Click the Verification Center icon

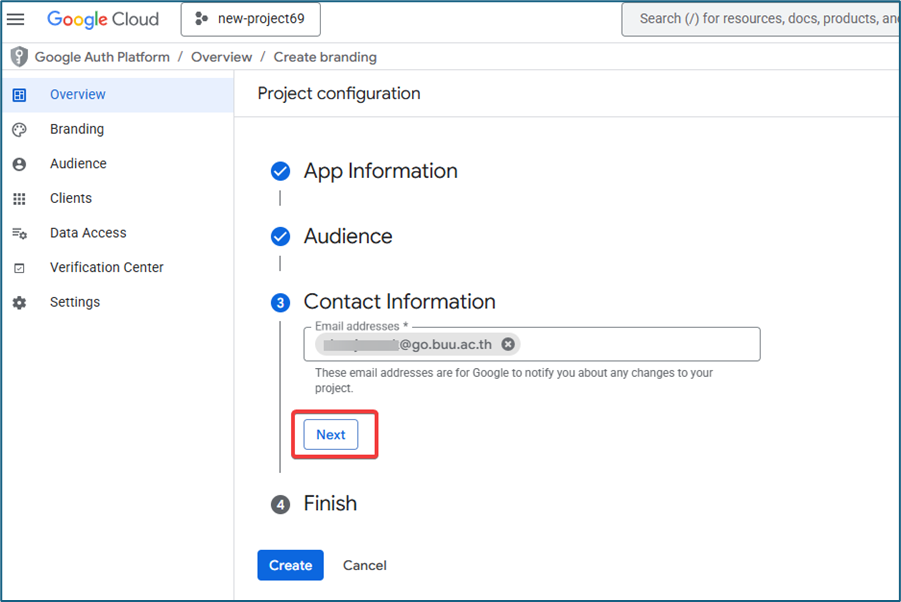tap(19, 268)
